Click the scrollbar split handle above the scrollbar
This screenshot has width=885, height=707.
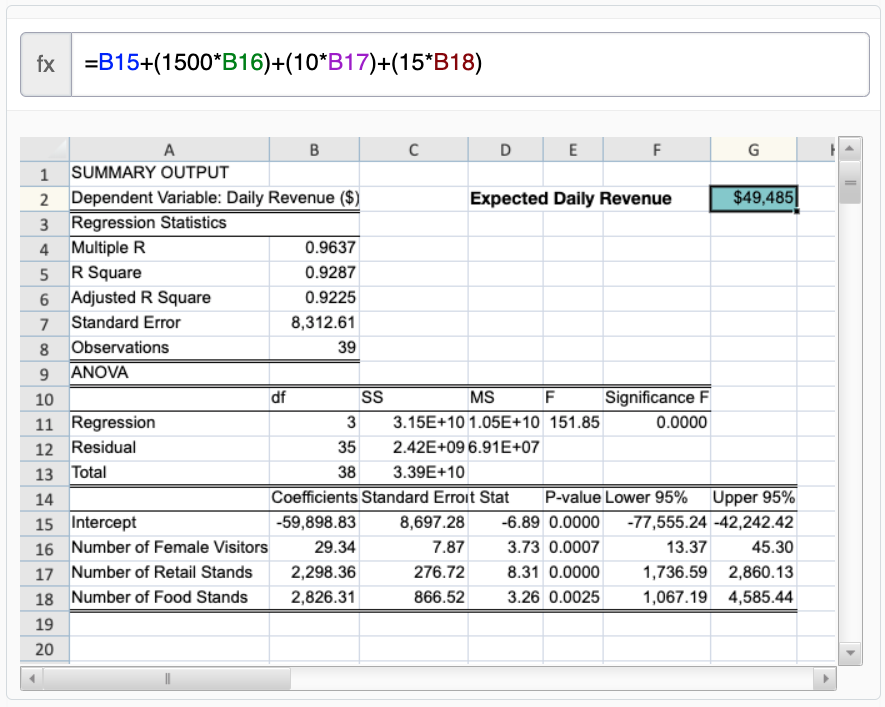tap(849, 182)
